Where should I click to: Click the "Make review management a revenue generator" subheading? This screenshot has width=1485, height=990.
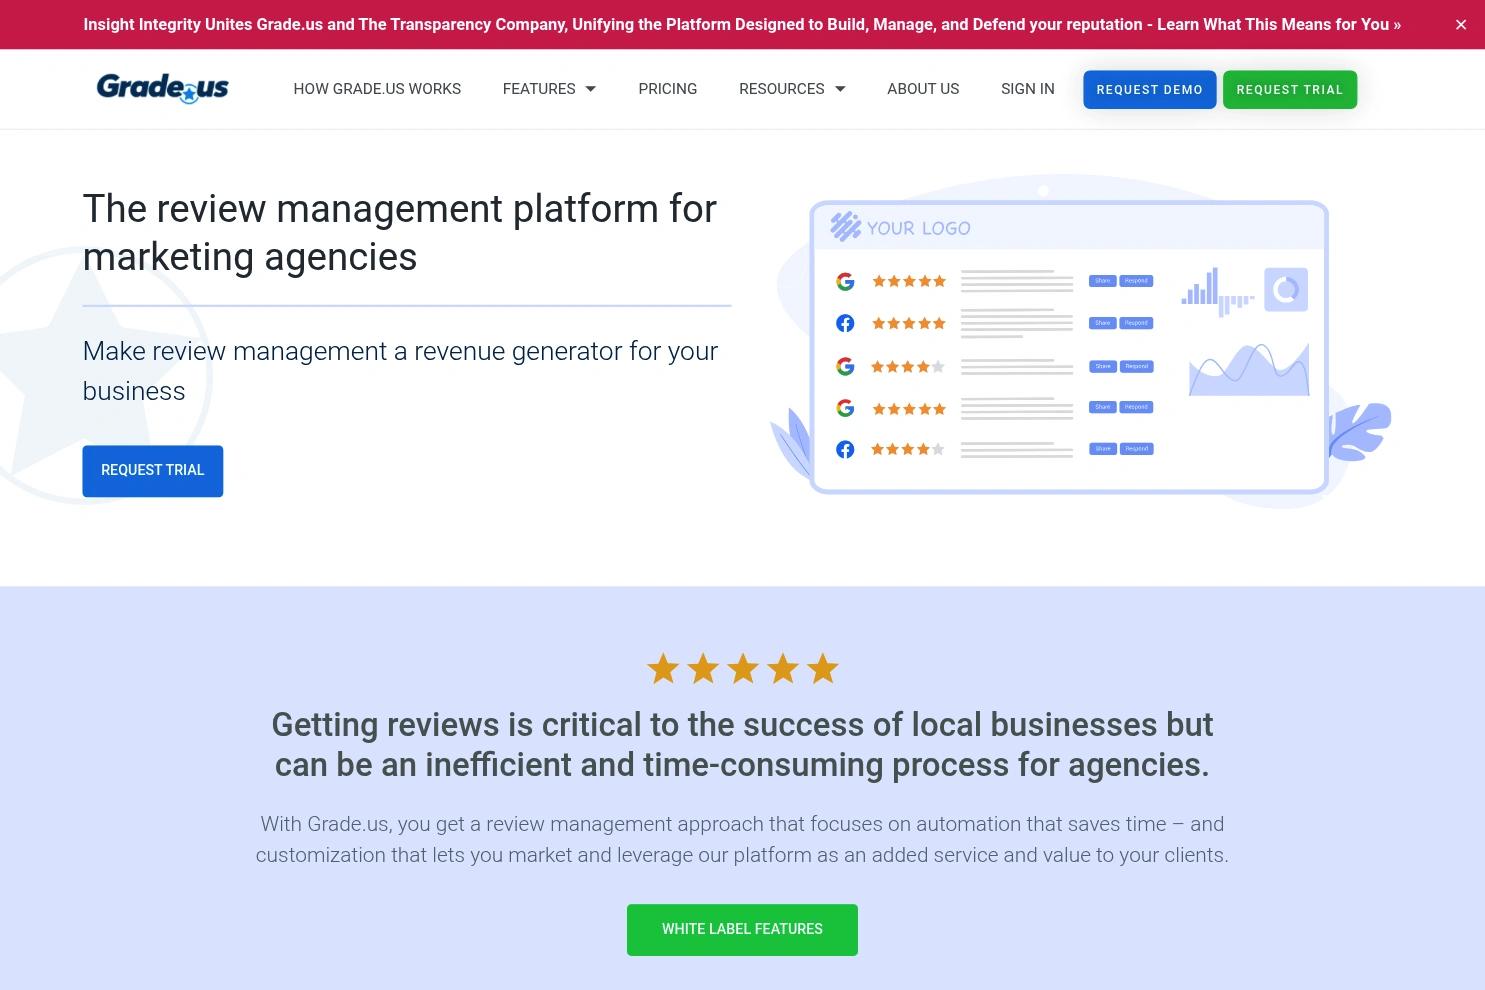coord(400,371)
